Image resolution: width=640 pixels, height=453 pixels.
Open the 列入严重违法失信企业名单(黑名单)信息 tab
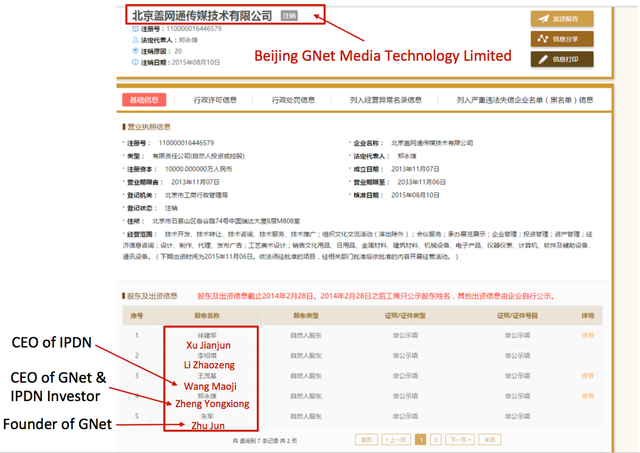(x=525, y=100)
